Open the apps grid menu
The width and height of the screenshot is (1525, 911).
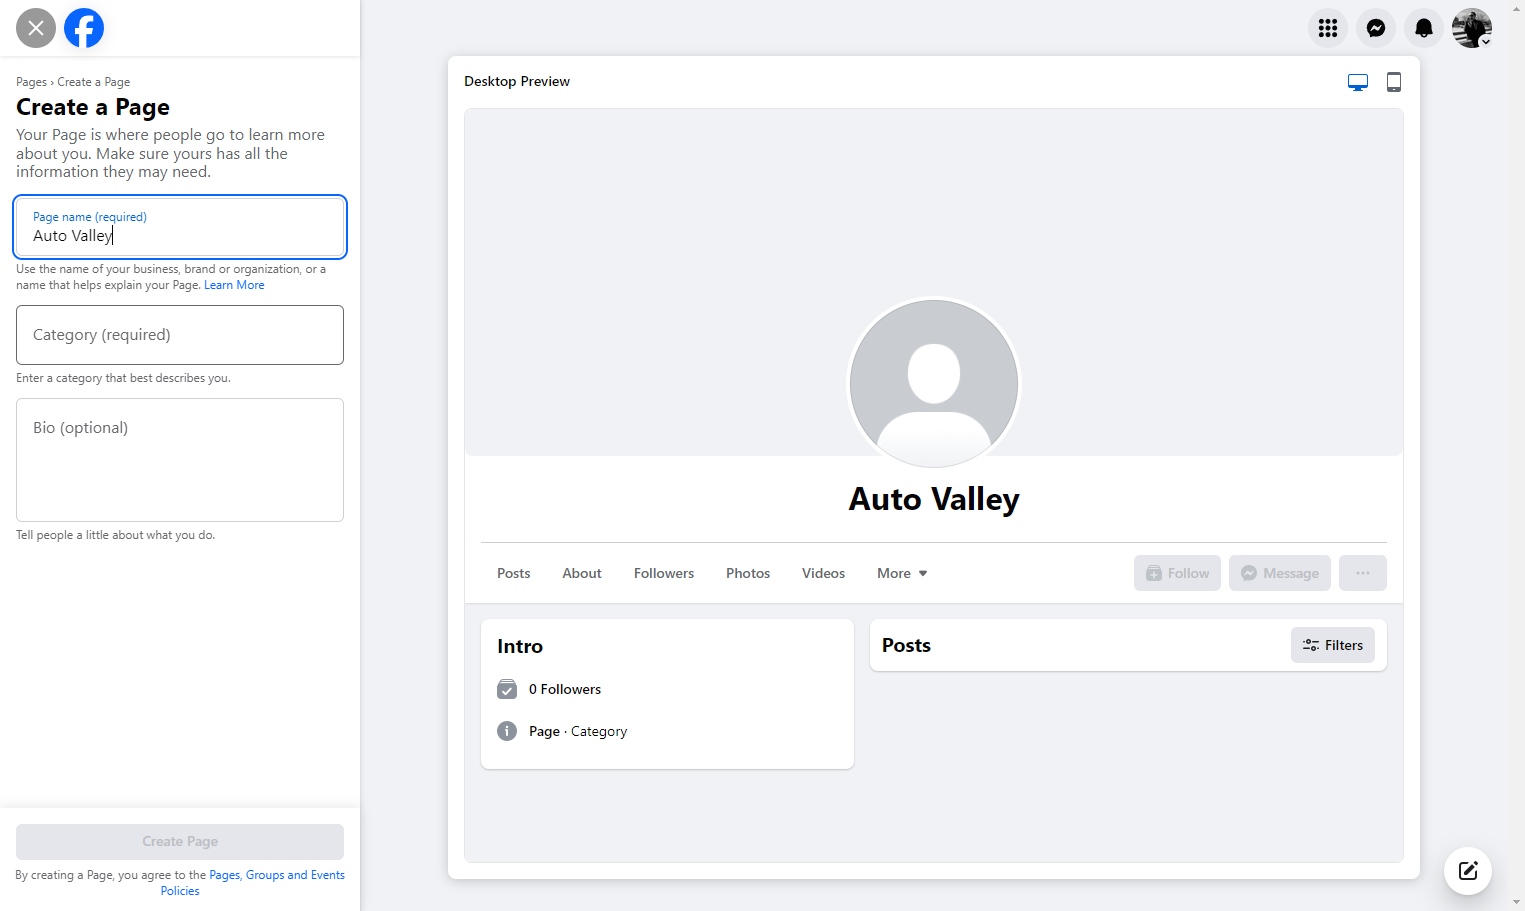[x=1328, y=28]
